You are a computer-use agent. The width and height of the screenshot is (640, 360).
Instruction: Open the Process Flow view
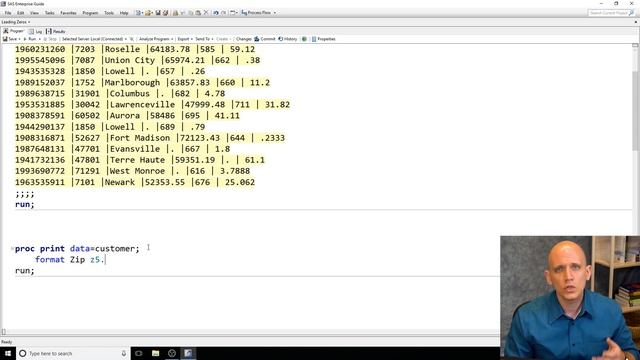click(x=256, y=13)
